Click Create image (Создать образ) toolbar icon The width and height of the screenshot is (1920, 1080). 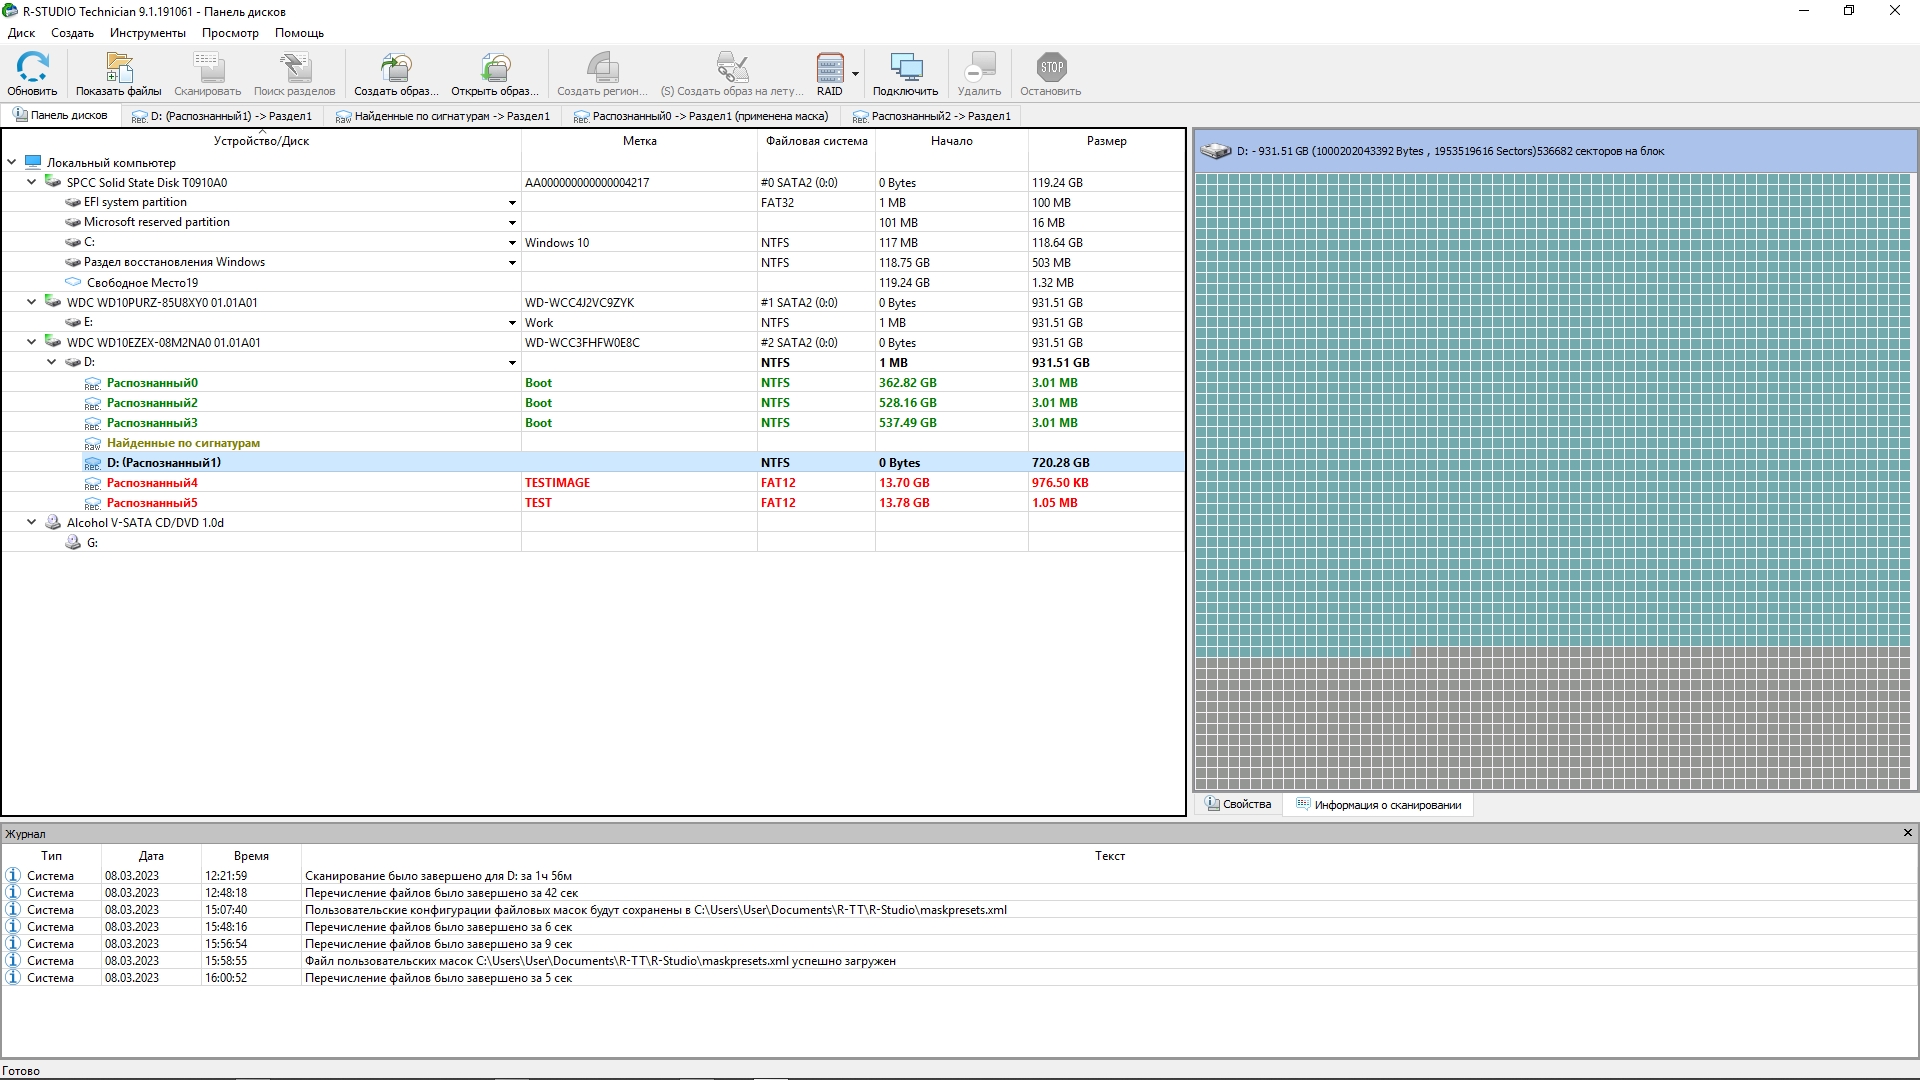pos(396,68)
